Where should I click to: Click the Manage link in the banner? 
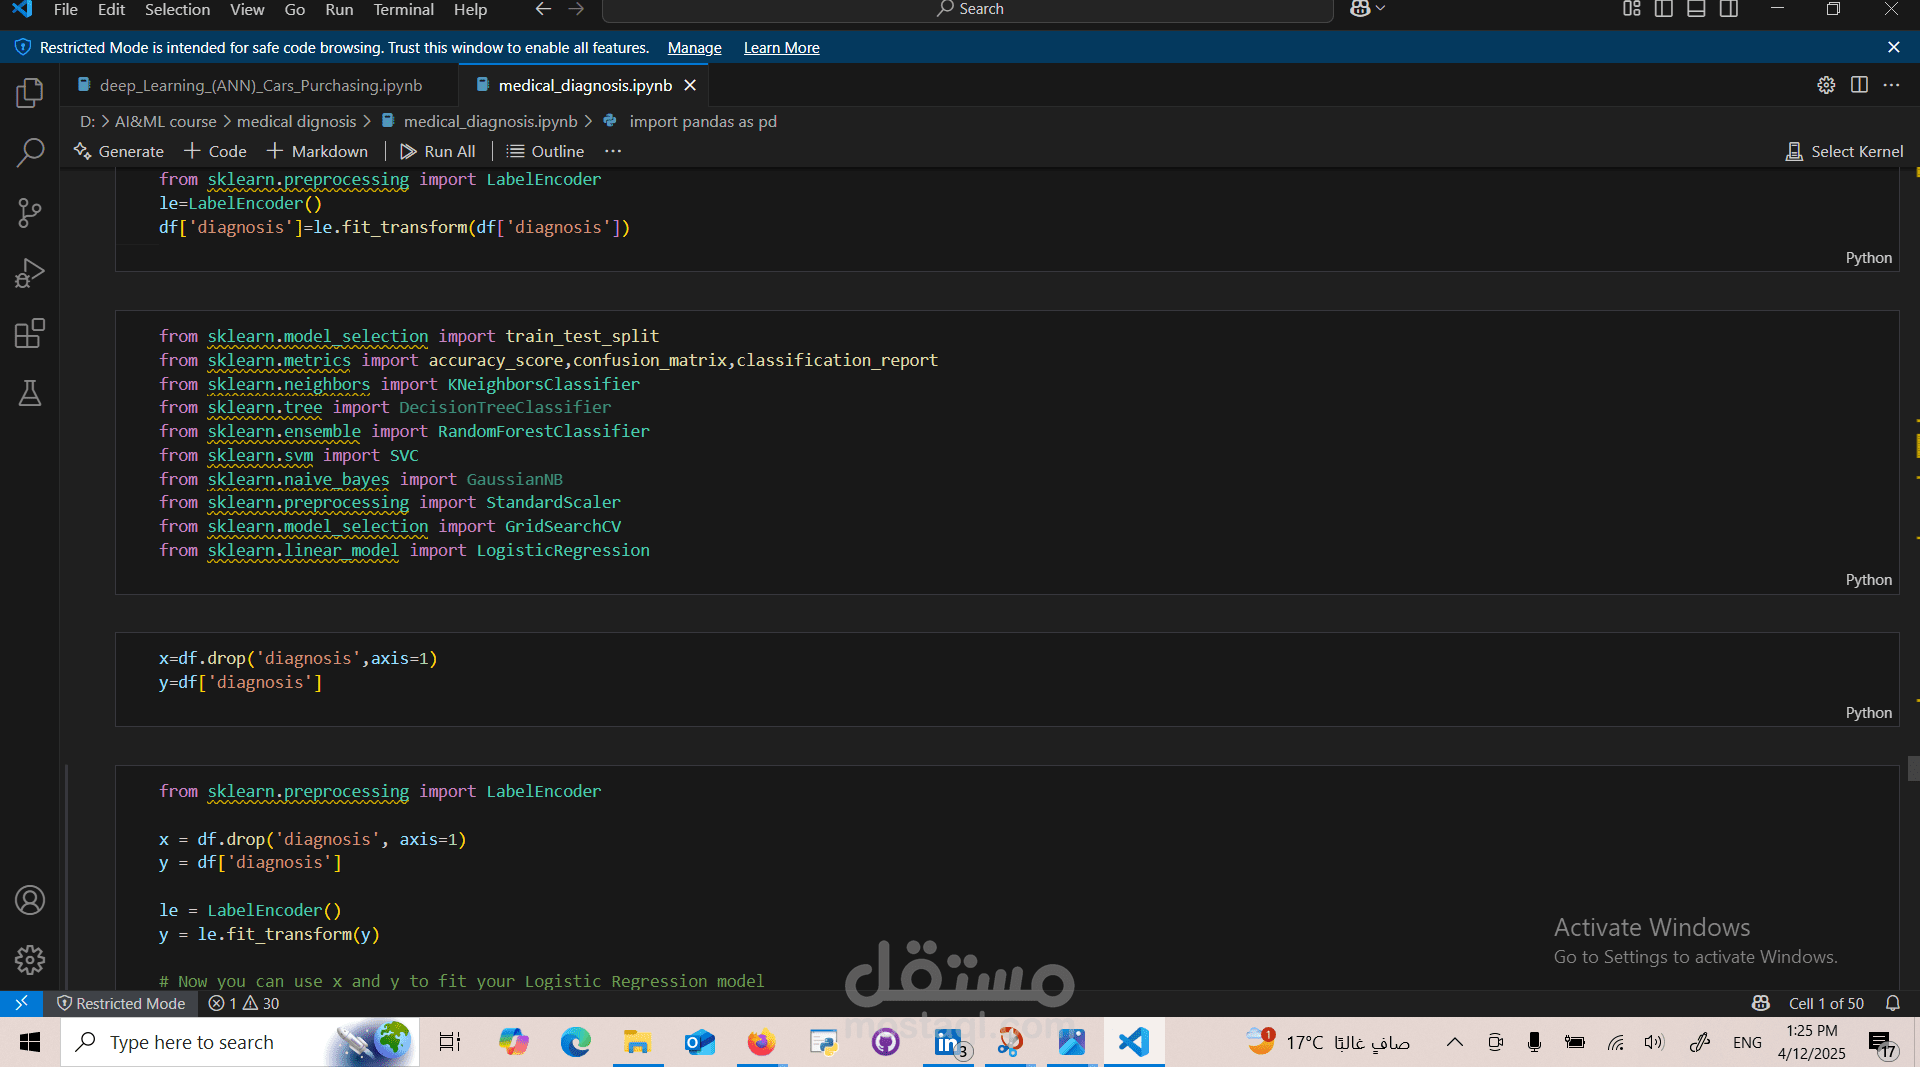tap(694, 47)
